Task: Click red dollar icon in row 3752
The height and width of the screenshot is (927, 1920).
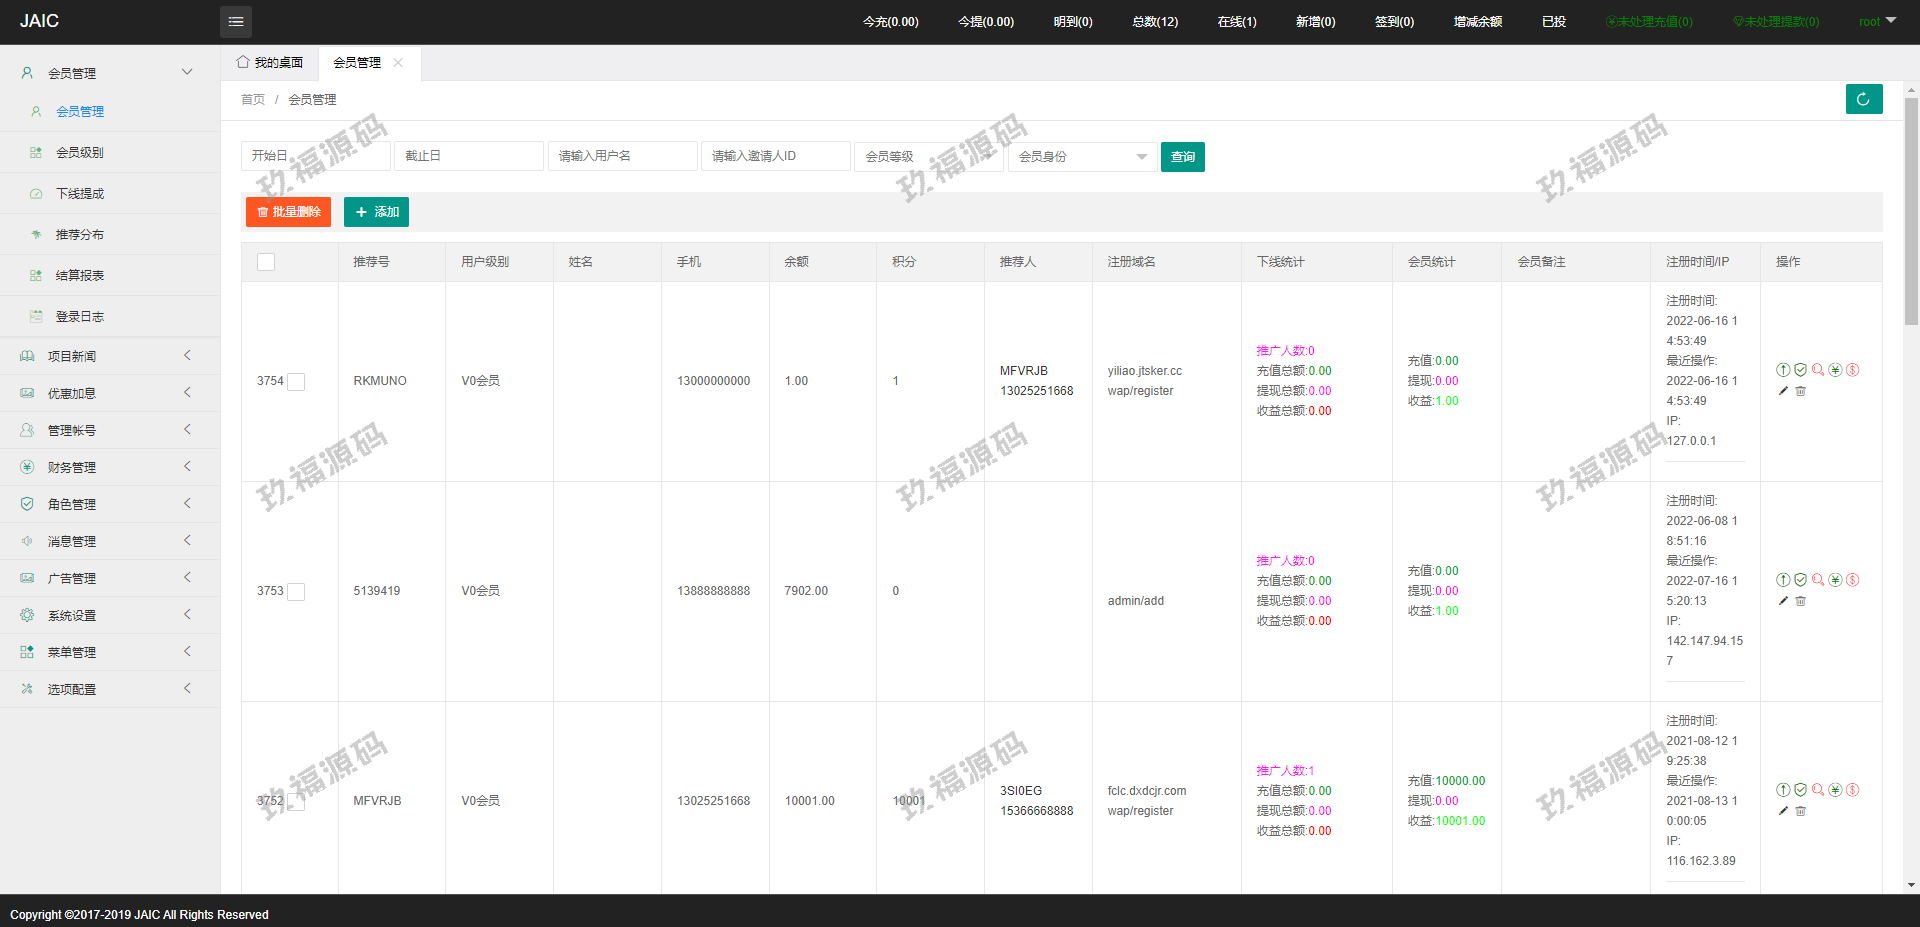Action: pos(1852,790)
